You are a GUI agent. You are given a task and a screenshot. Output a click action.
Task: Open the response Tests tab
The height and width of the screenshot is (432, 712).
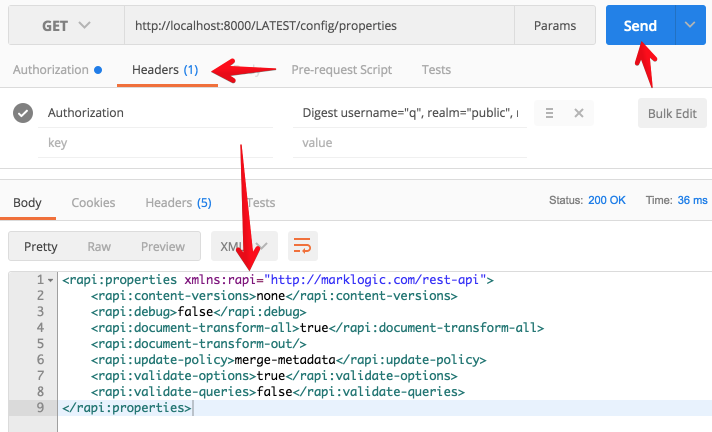[x=261, y=203]
